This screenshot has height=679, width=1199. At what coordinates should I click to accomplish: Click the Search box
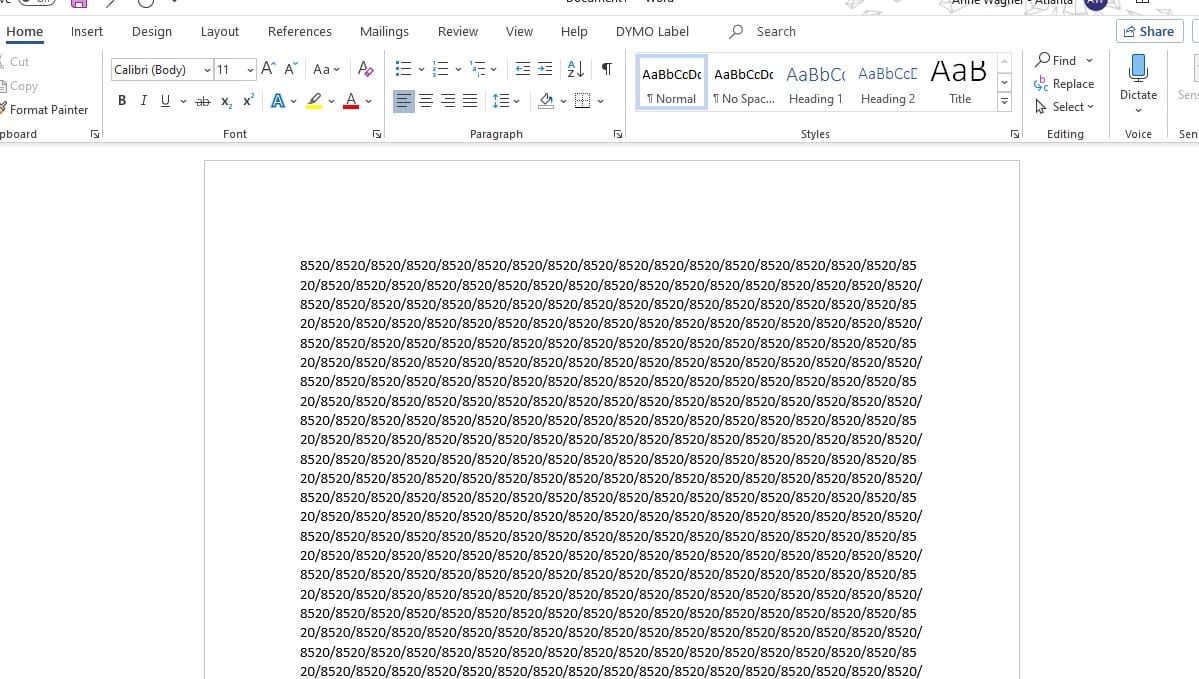click(x=763, y=31)
